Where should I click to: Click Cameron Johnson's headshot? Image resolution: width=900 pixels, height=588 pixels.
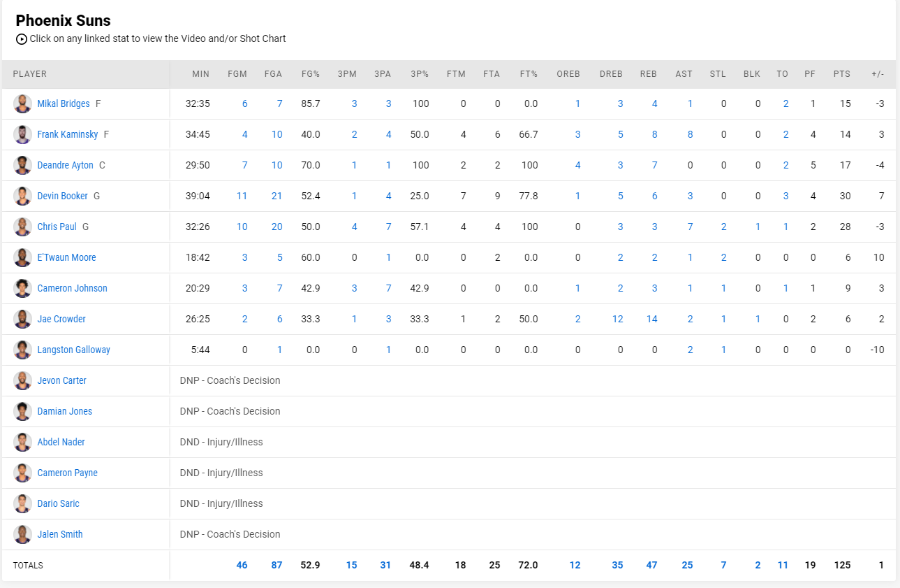click(x=22, y=288)
